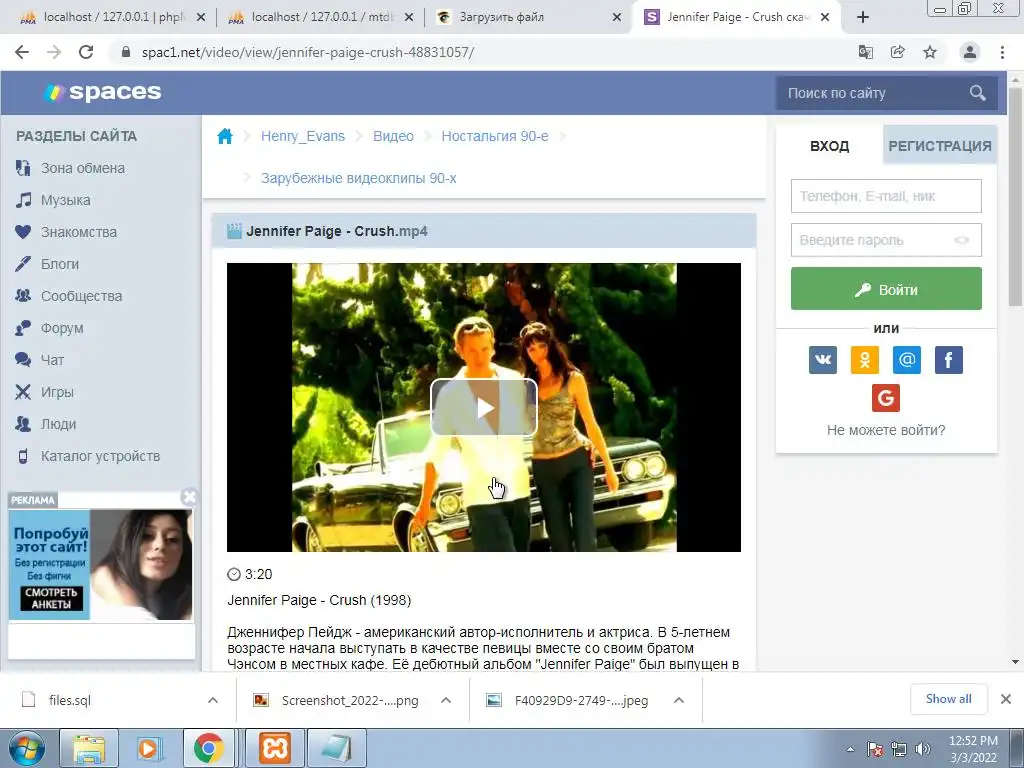The image size is (1024, 768).
Task: Close the Jennifer Paige browser tab
Action: [x=825, y=18]
